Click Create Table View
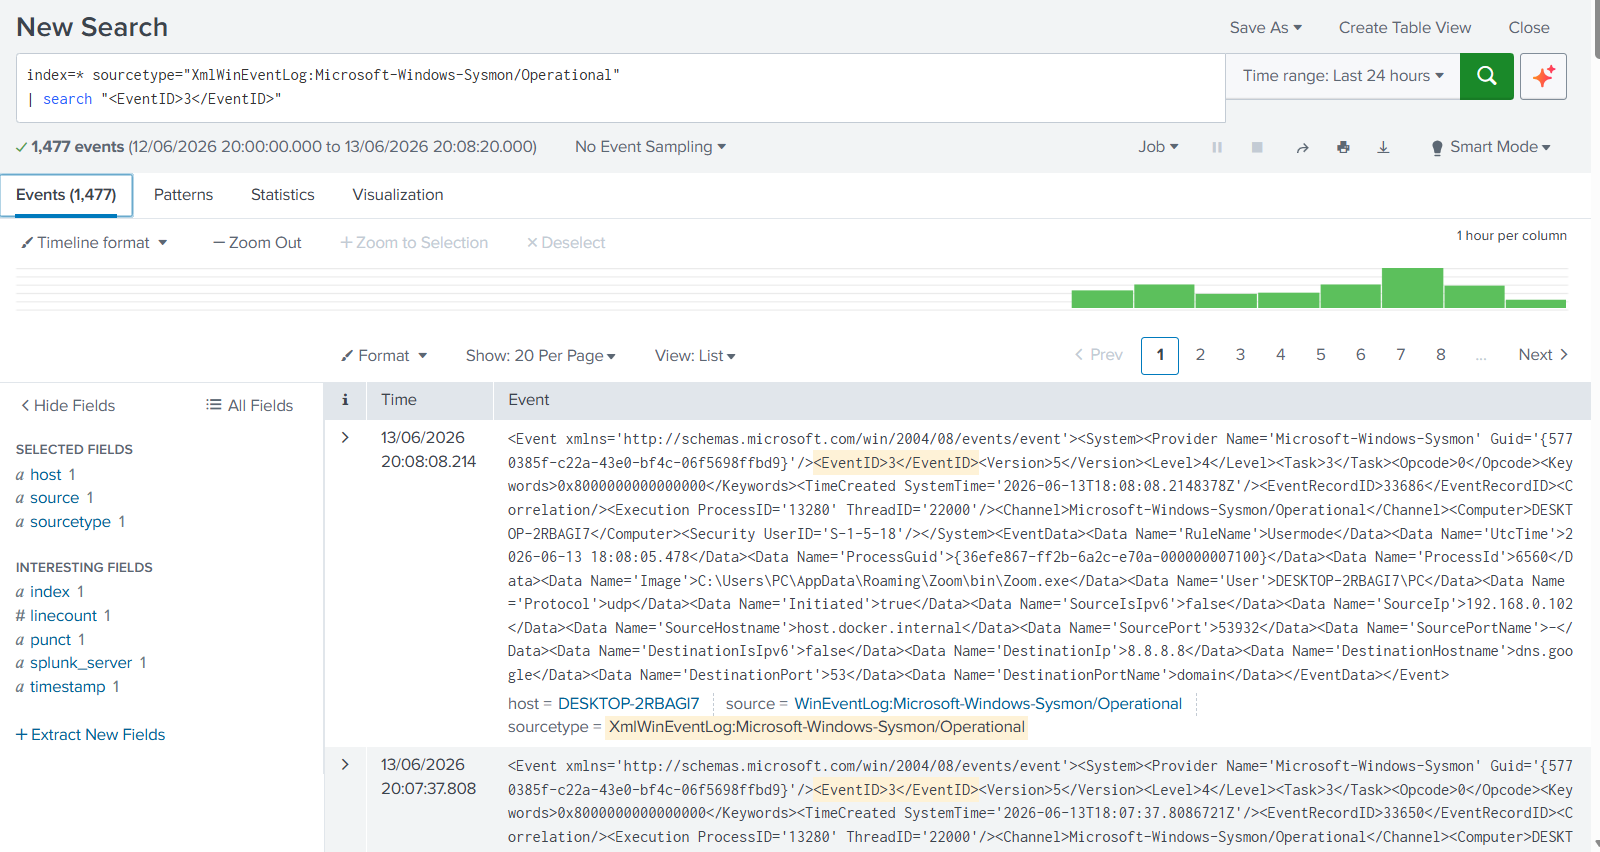1600x852 pixels. coord(1405,28)
